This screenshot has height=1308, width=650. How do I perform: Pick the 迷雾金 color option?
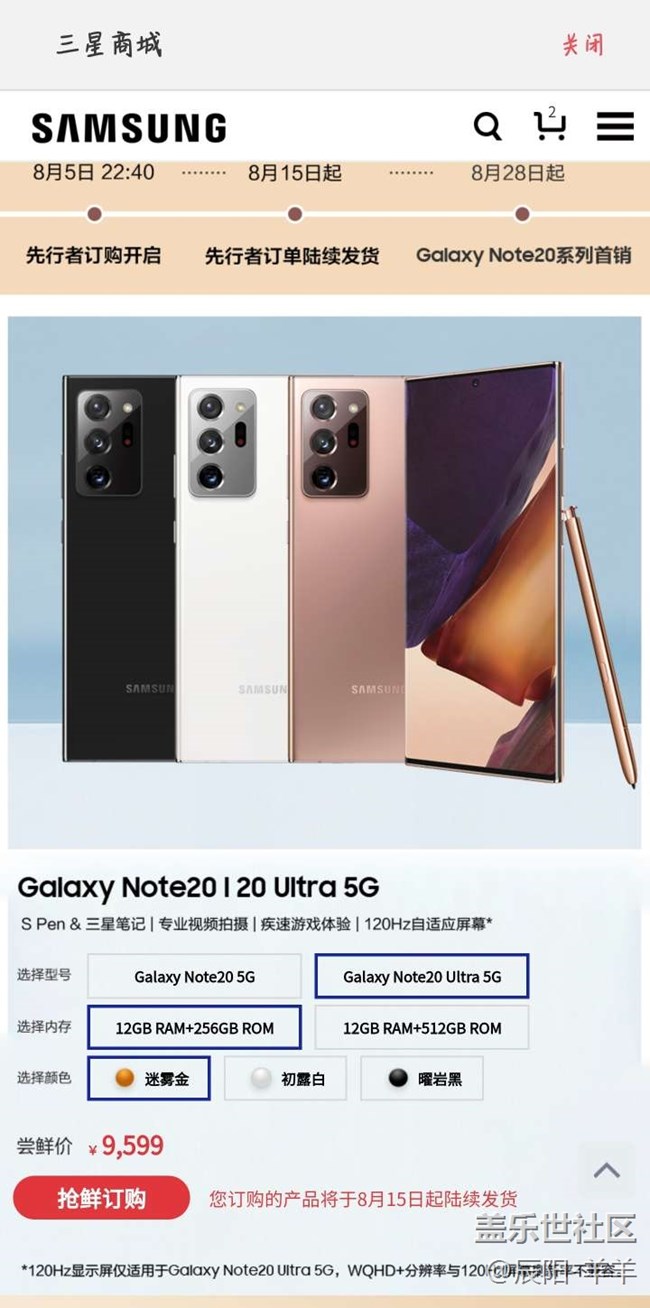[x=149, y=1078]
